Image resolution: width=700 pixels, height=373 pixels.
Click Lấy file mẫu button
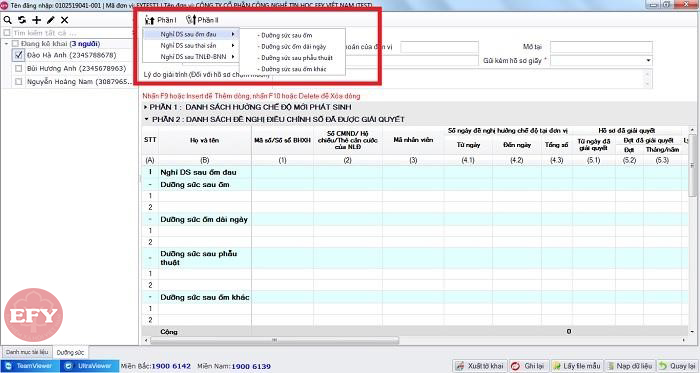point(577,366)
